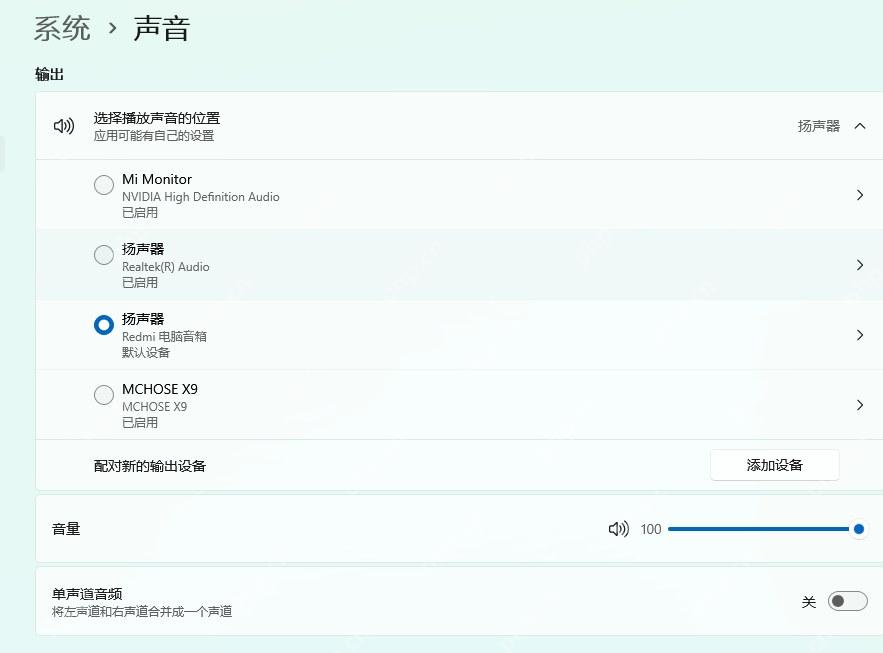Open Redmi 电脑音箱 device properties chevron
The height and width of the screenshot is (653, 883).
[860, 335]
